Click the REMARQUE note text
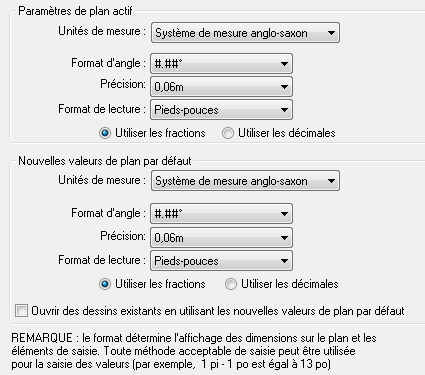Screen dimensions: 425x375 (194, 351)
